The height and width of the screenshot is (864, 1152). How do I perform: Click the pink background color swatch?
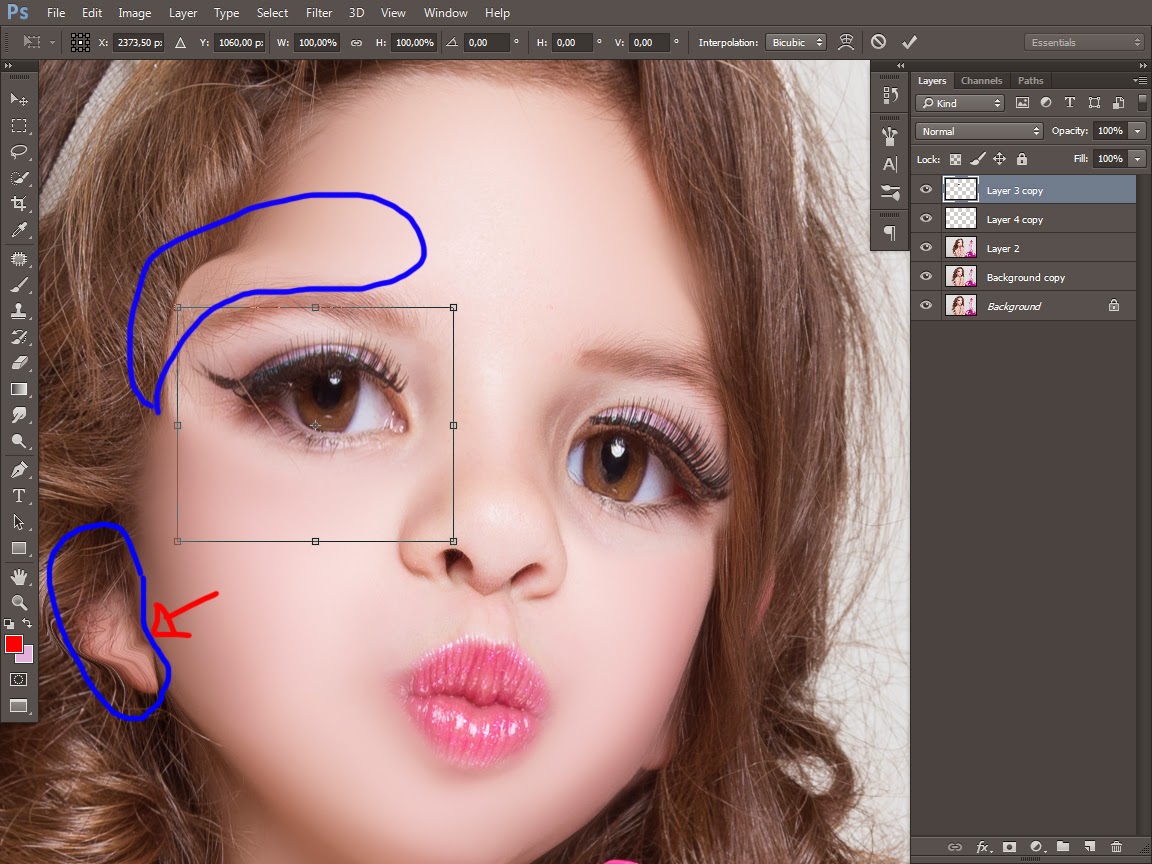coord(27,655)
